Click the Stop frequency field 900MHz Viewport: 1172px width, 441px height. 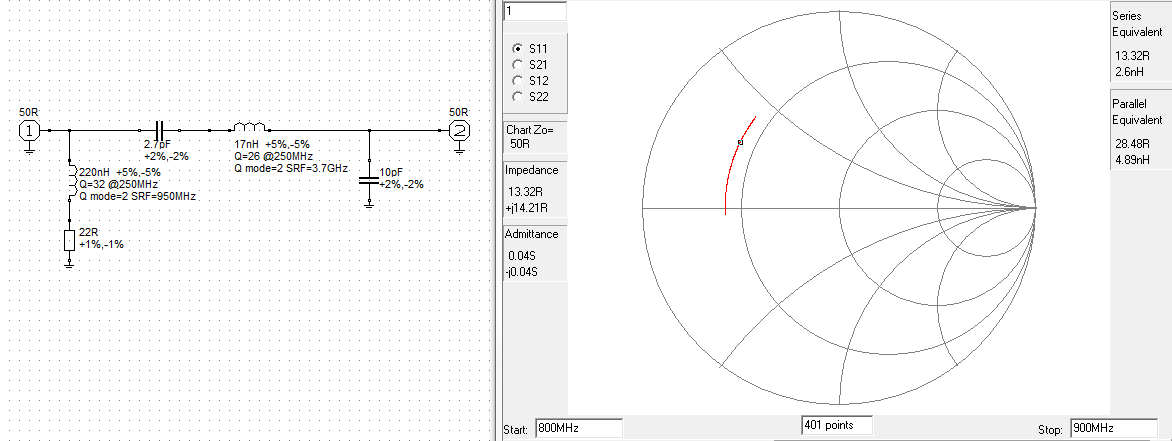coord(1114,429)
